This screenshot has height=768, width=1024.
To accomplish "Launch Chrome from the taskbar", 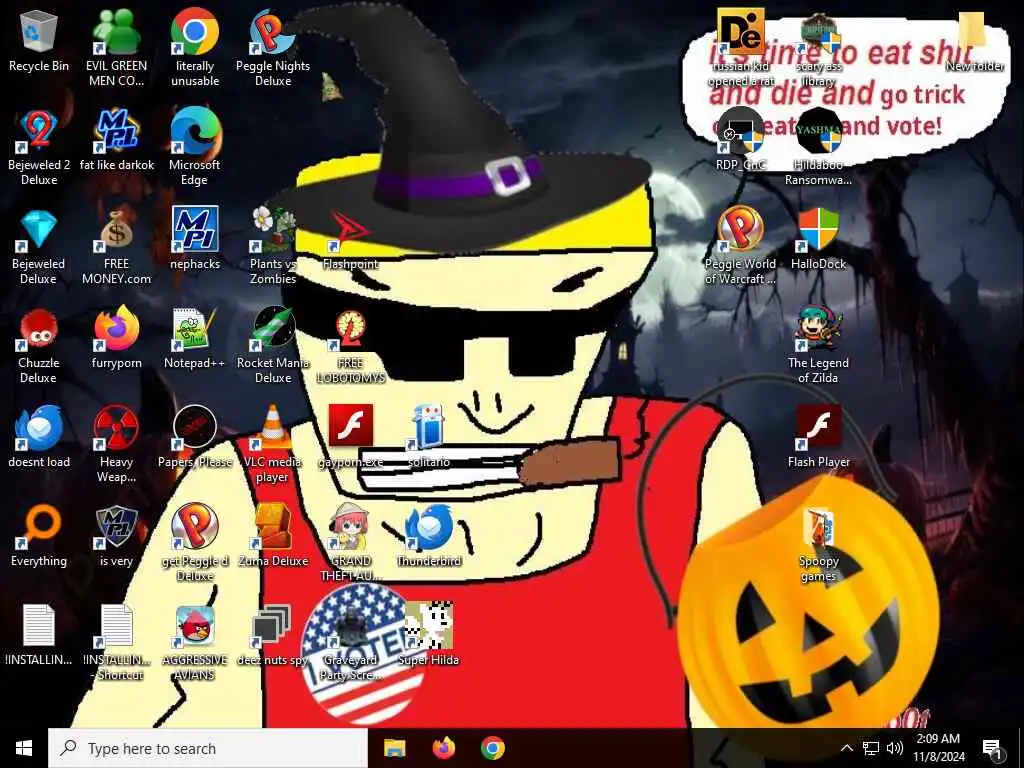I will [493, 748].
